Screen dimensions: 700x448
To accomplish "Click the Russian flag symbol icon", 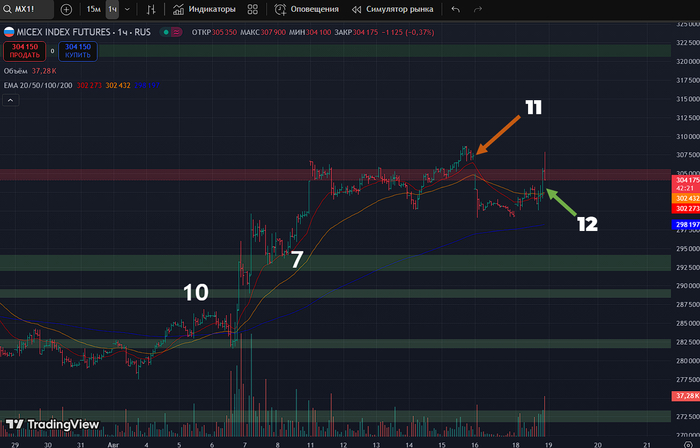I will click(x=8, y=32).
